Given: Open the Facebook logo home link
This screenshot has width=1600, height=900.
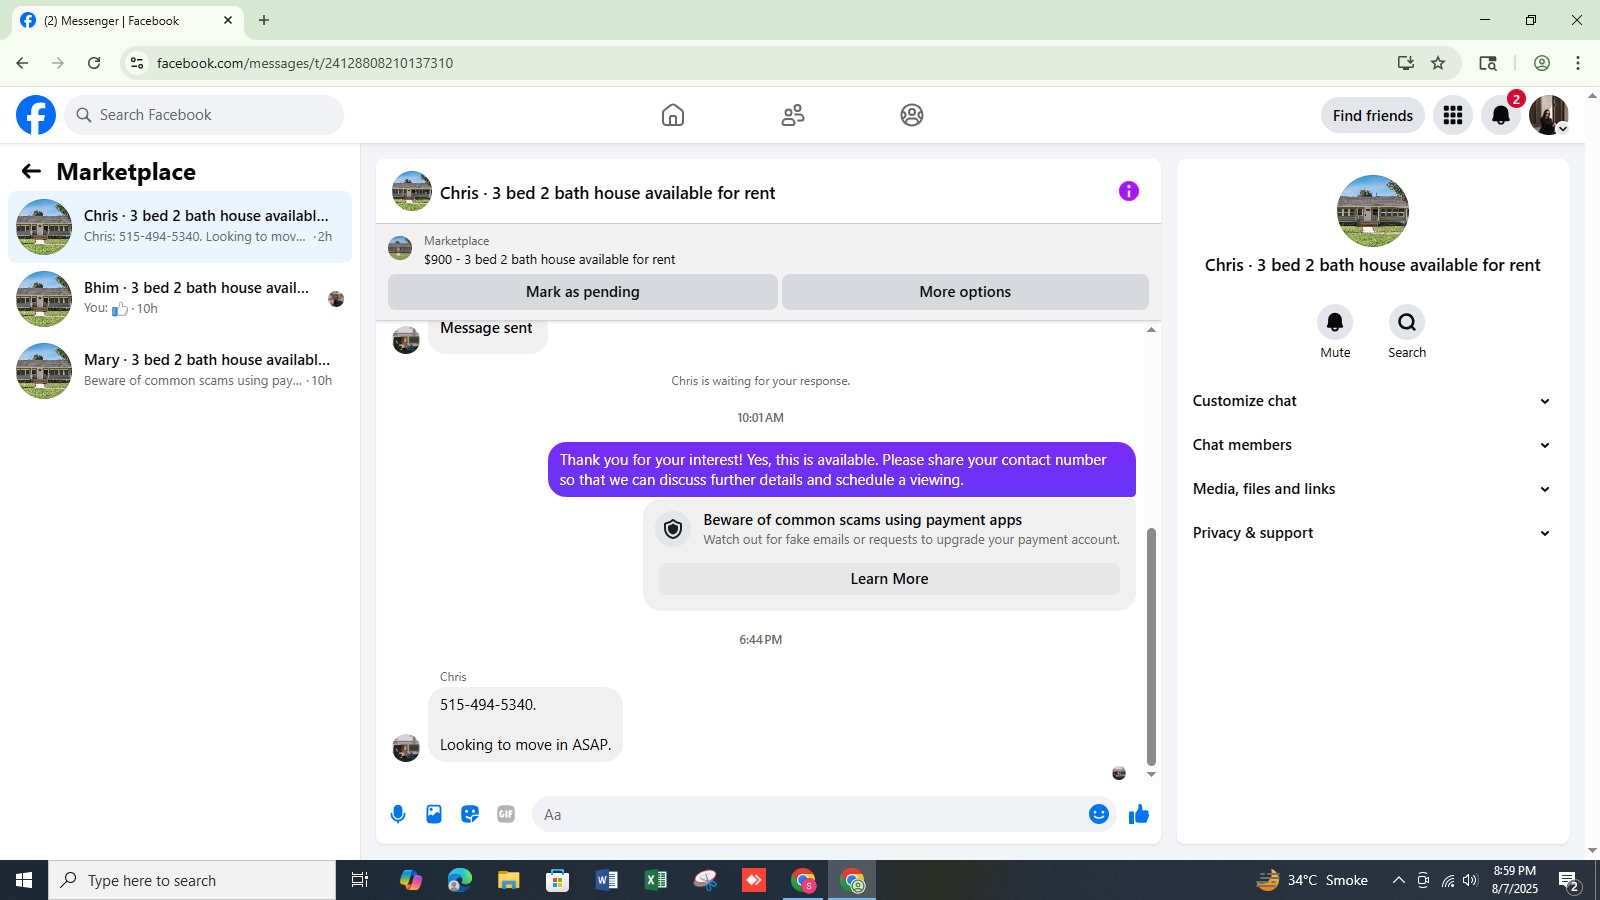Looking at the screenshot, I should 36,115.
